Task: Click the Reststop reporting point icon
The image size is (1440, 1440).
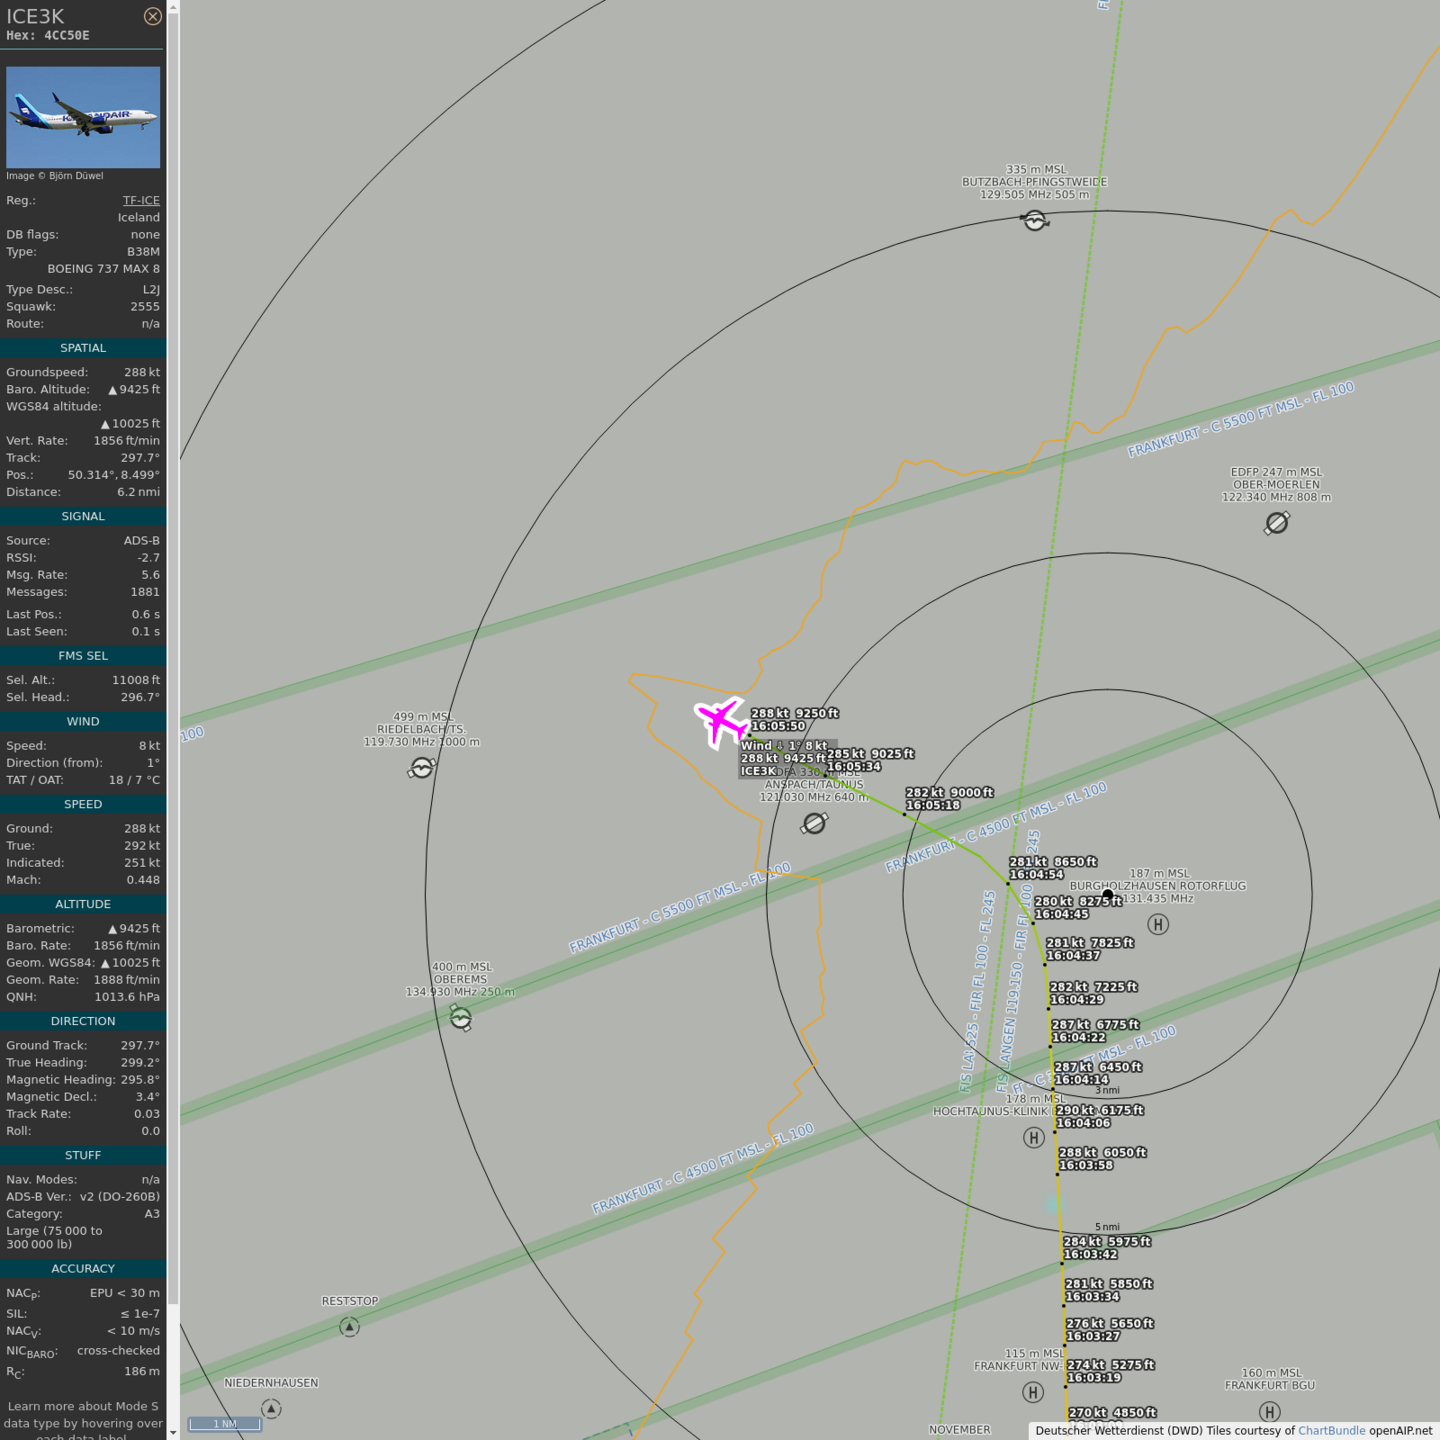Action: [349, 1327]
